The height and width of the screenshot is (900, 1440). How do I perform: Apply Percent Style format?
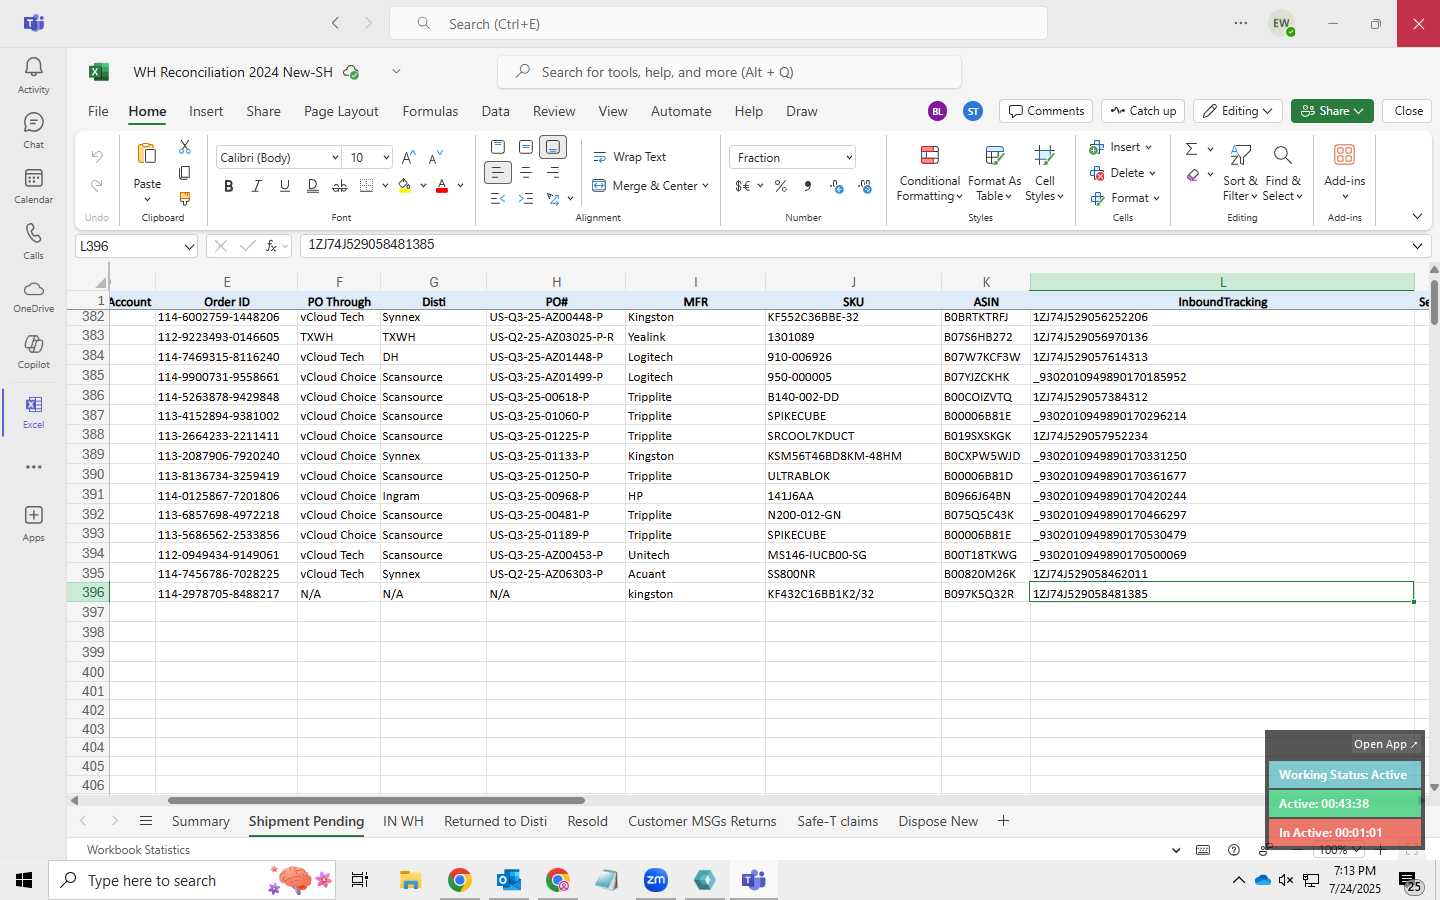[x=781, y=186]
